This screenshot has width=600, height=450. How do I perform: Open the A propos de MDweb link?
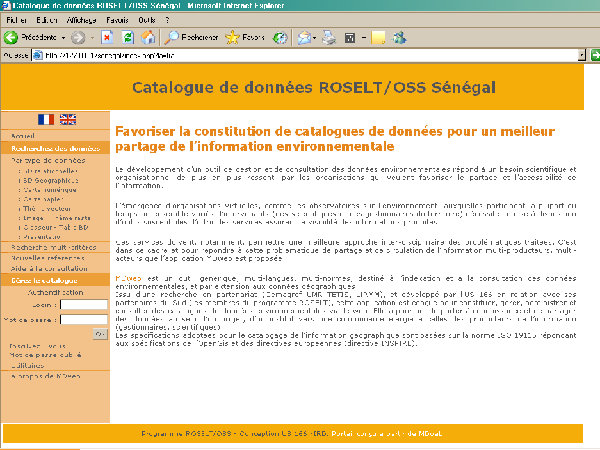(x=46, y=376)
